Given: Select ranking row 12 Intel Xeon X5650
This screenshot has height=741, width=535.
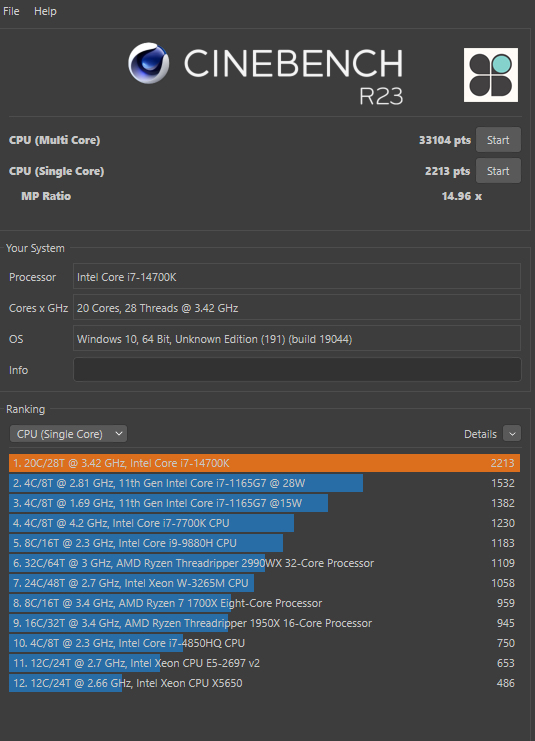Looking at the screenshot, I should [x=264, y=683].
